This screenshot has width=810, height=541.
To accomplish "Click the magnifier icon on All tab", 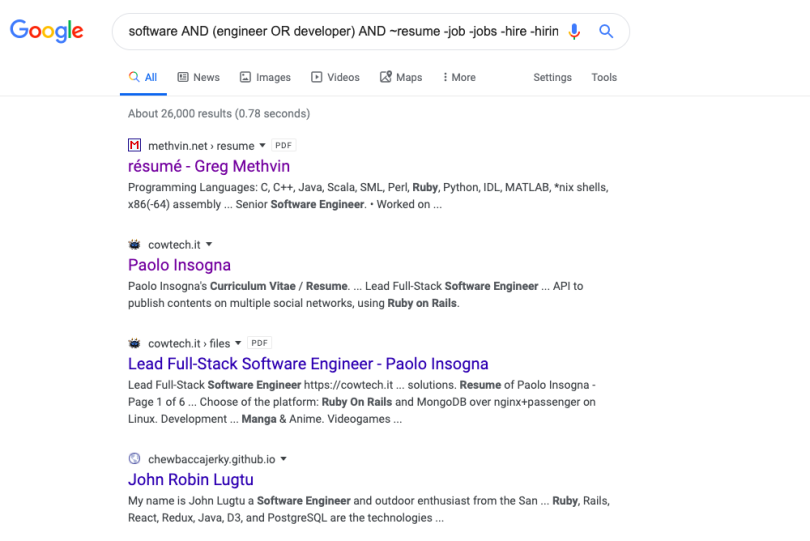I will coord(134,77).
